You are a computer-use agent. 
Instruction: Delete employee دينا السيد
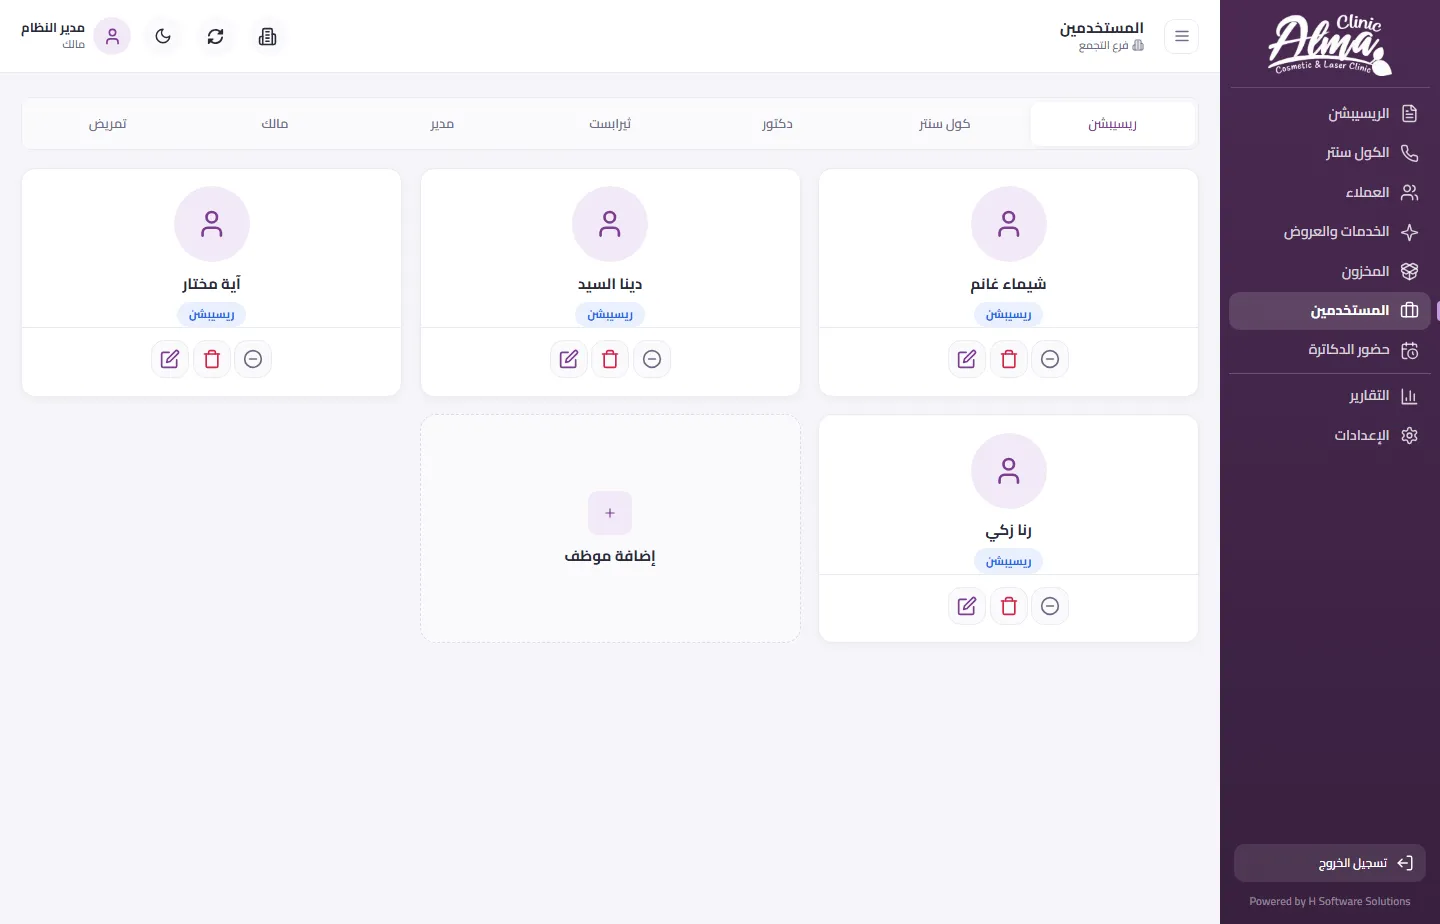(610, 359)
